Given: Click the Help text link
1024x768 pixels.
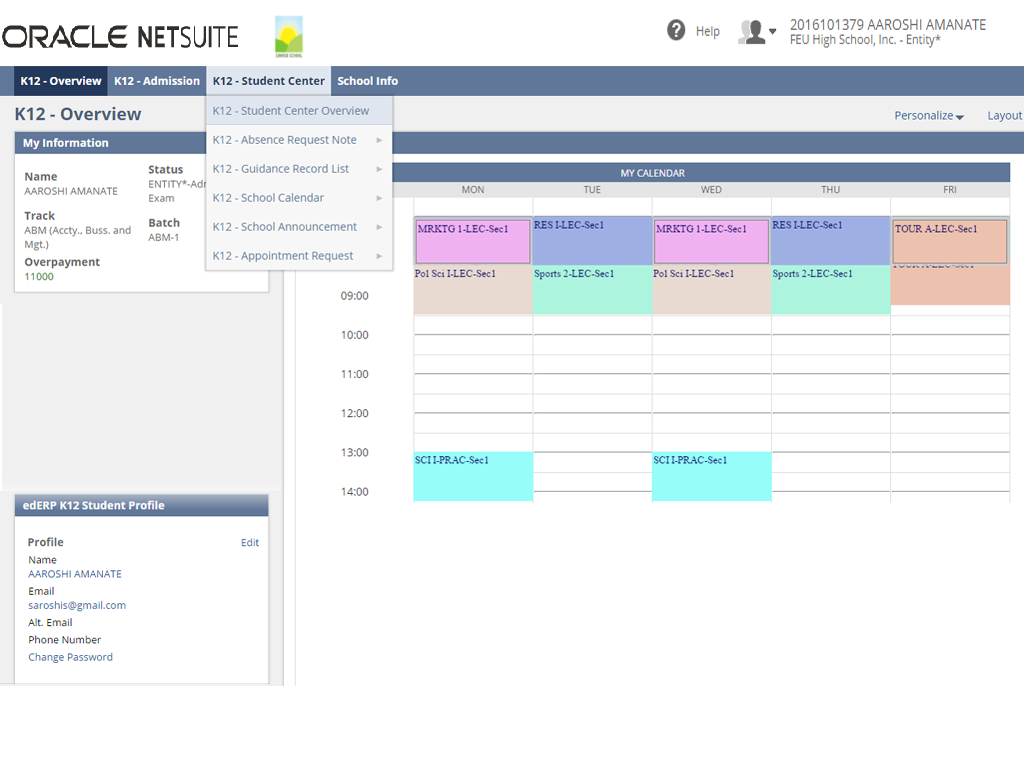Looking at the screenshot, I should pos(707,31).
